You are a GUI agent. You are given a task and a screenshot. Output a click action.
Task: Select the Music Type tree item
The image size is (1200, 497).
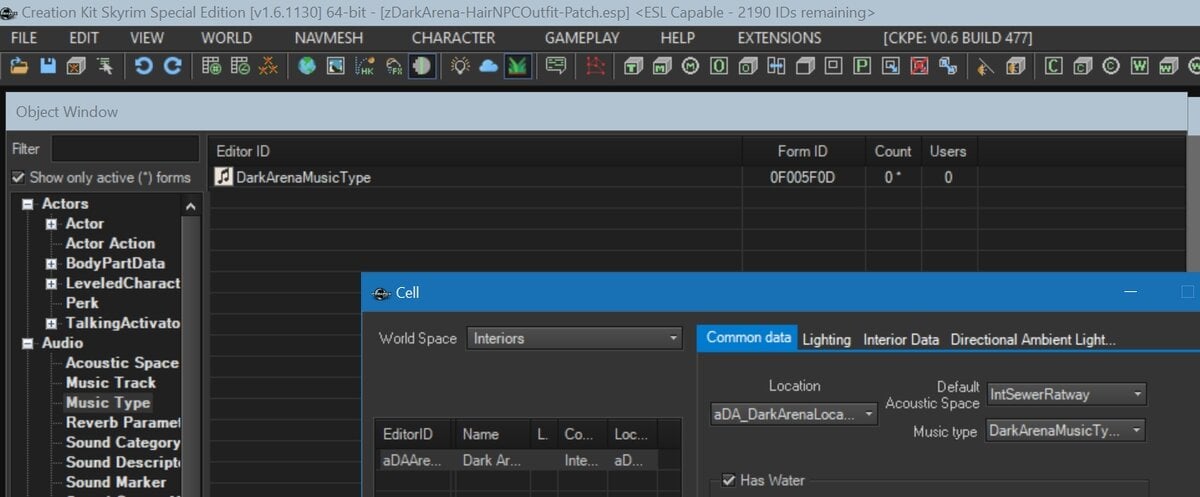(x=108, y=403)
